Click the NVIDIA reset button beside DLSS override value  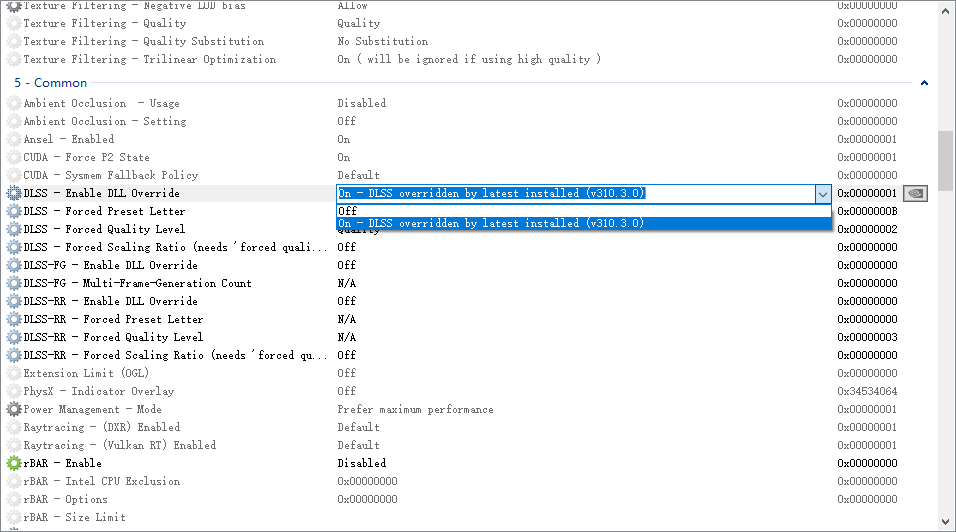tap(914, 193)
